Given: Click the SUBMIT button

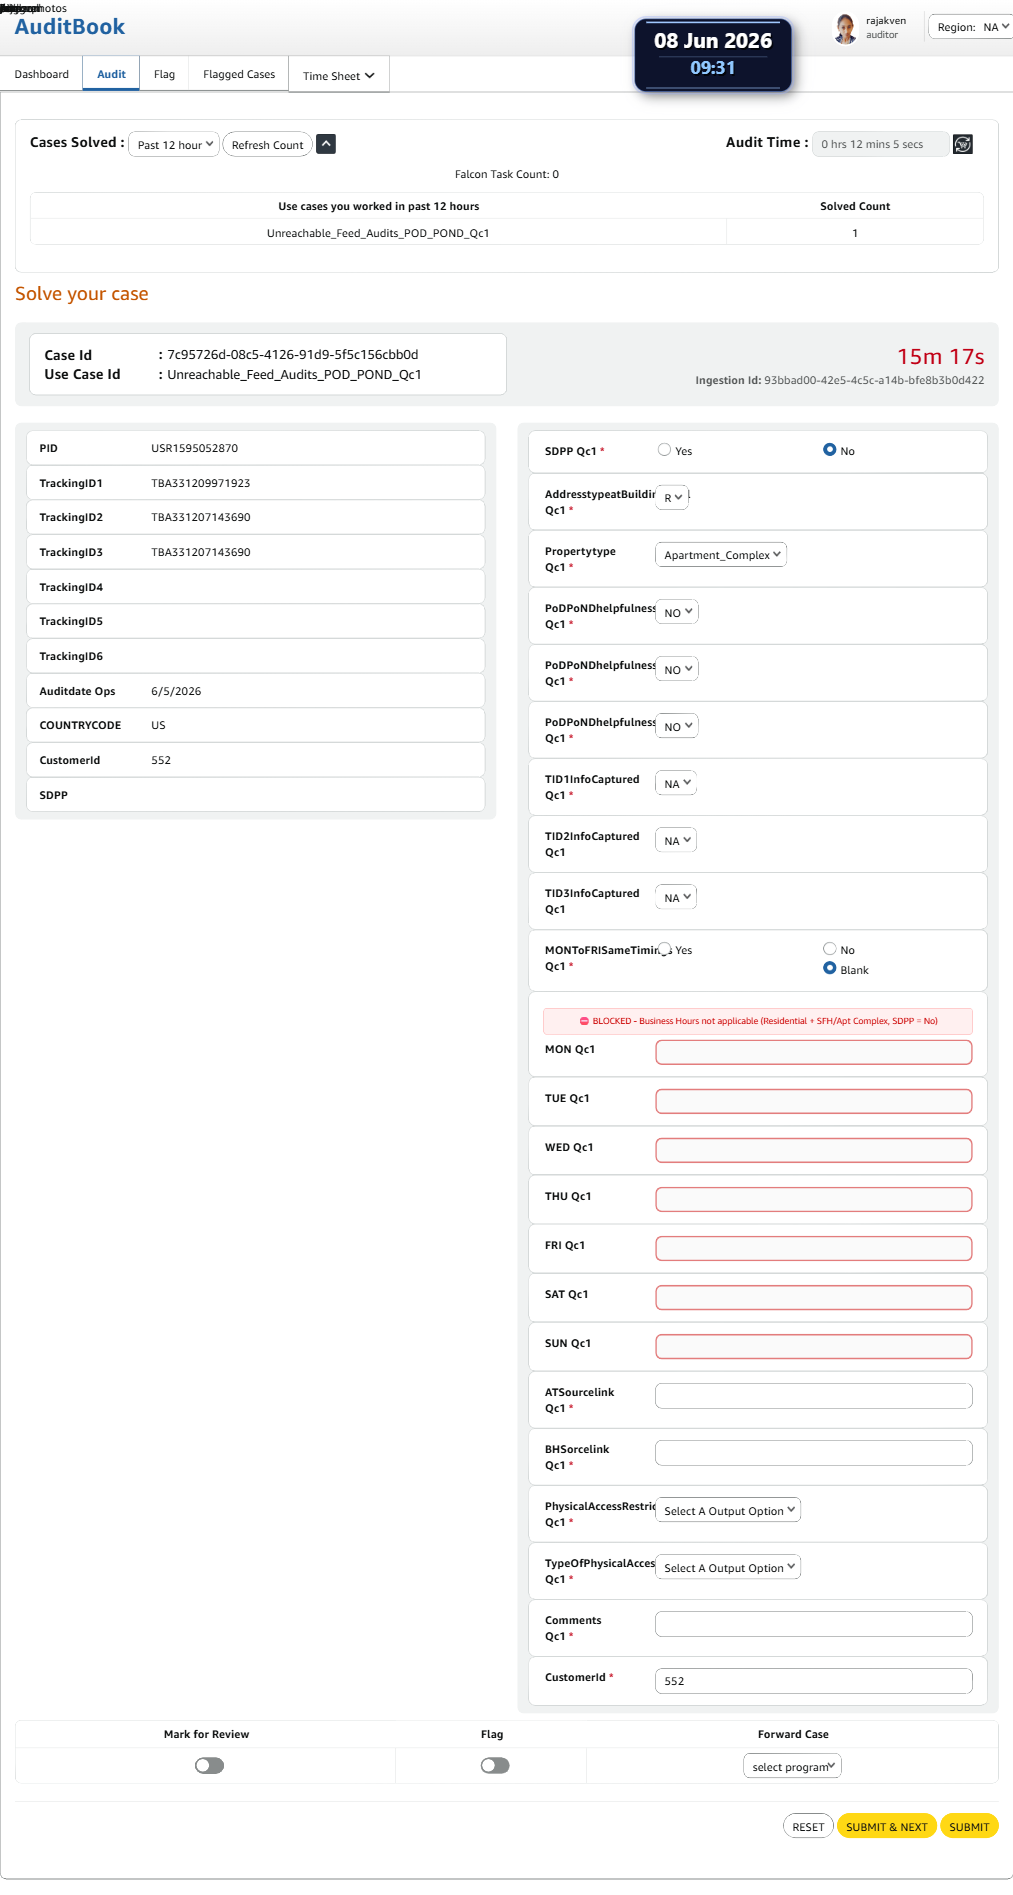Looking at the screenshot, I should (x=969, y=1826).
